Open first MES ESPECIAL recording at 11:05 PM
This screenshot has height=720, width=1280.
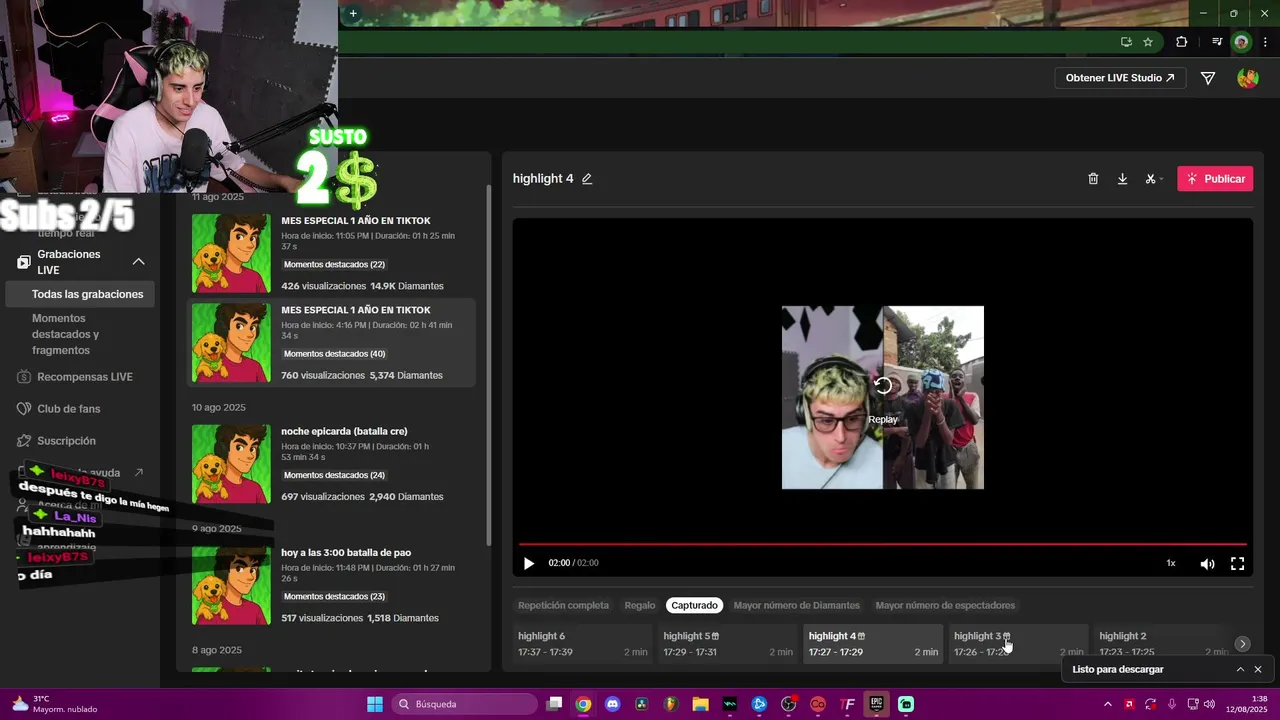332,253
